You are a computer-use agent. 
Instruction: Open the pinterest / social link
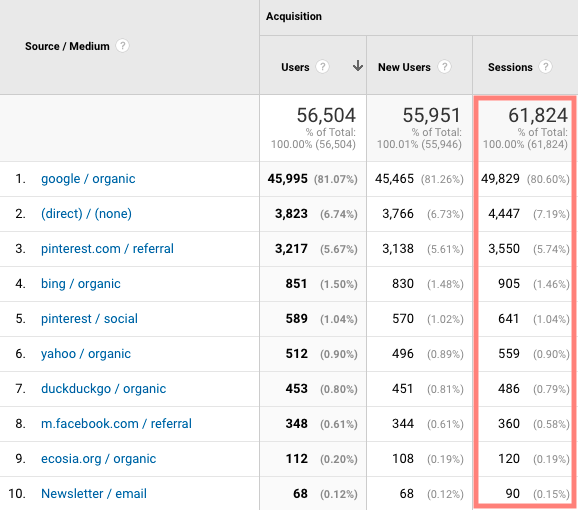tap(89, 319)
